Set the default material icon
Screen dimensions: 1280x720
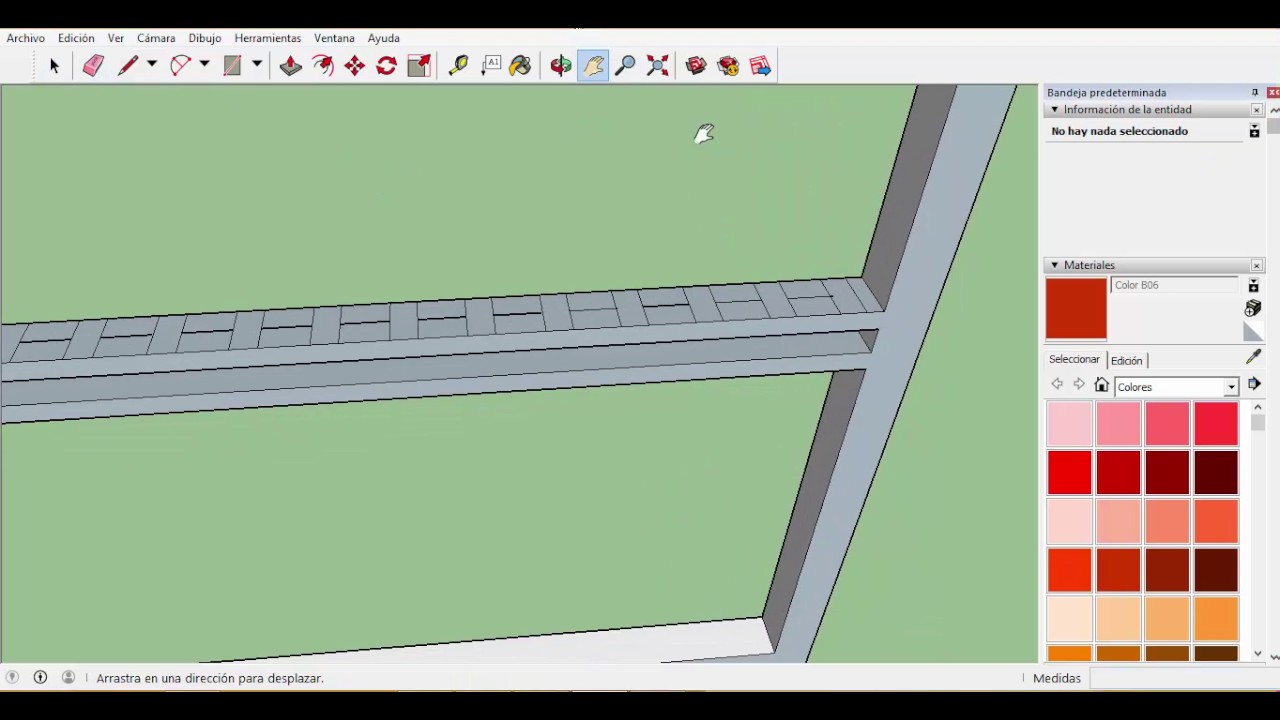tap(1253, 331)
